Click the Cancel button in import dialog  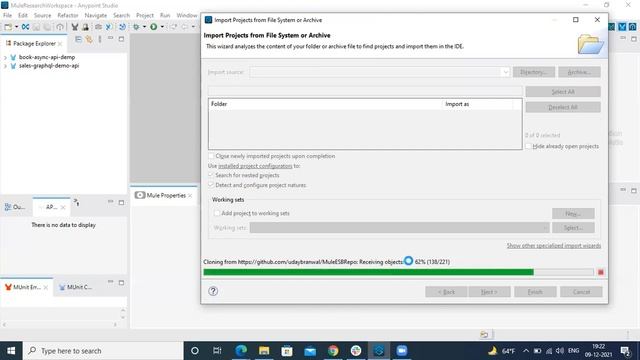(581, 292)
